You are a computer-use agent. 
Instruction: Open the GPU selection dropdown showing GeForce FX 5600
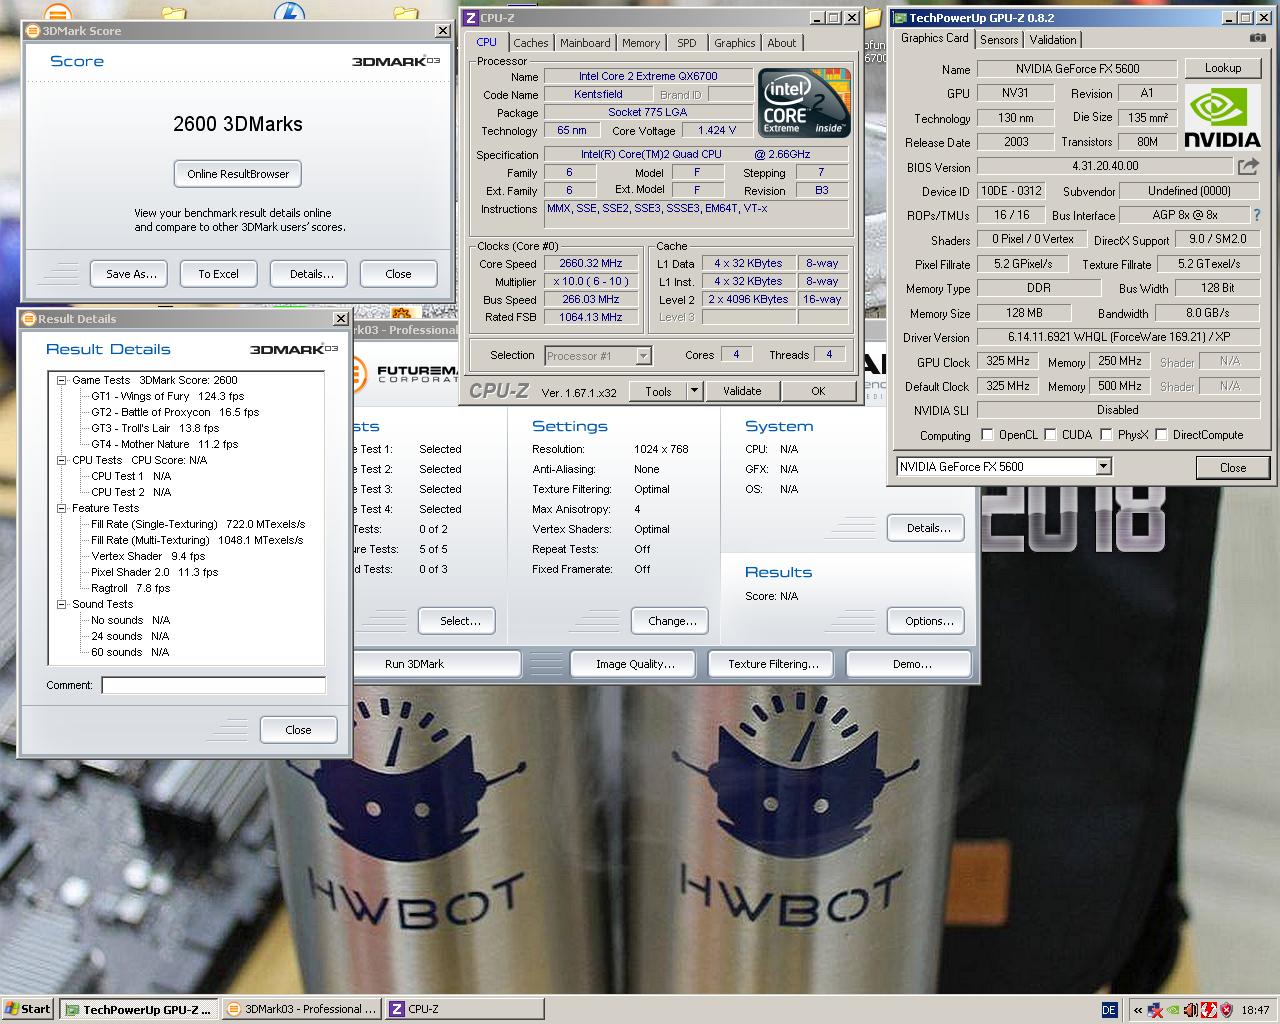click(1004, 466)
